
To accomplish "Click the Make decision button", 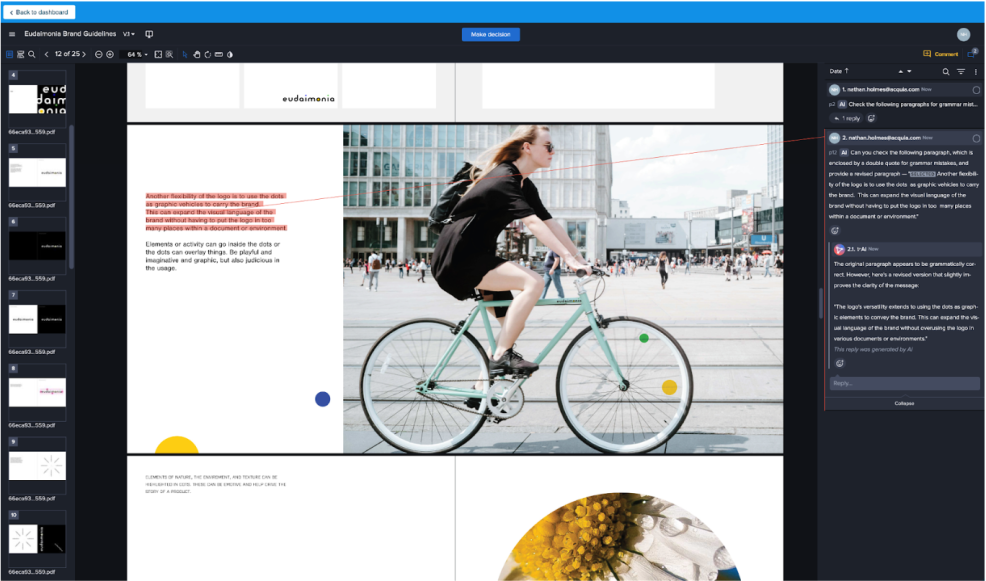I will click(x=490, y=35).
